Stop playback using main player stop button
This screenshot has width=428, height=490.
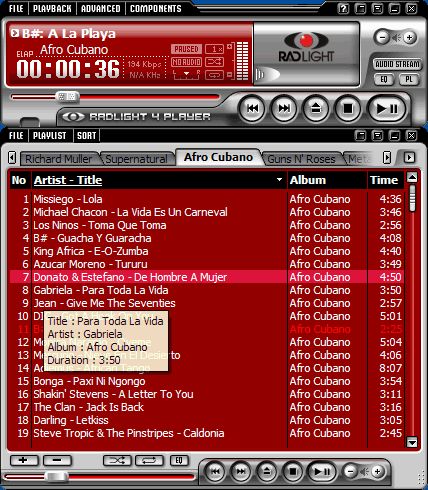point(348,108)
